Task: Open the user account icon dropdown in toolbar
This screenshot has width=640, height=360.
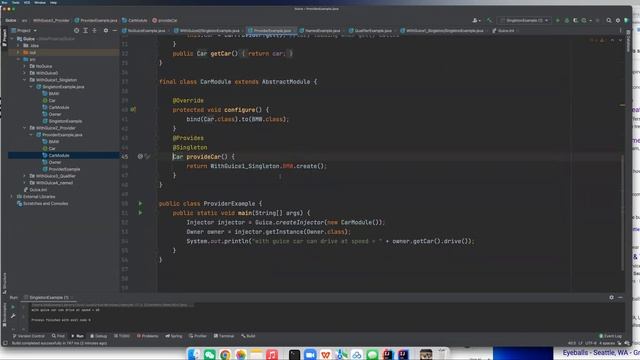Action: click(476, 20)
